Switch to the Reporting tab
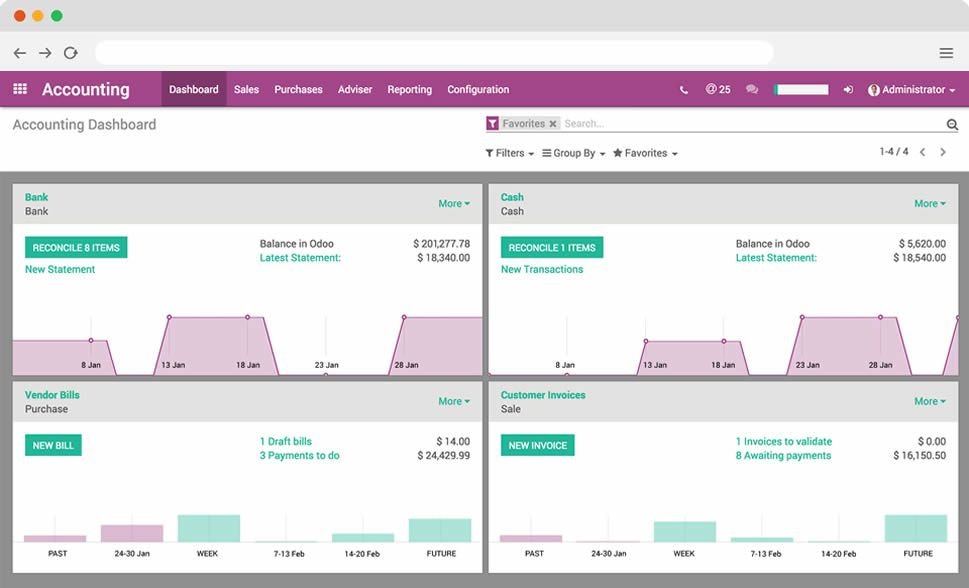 click(409, 89)
